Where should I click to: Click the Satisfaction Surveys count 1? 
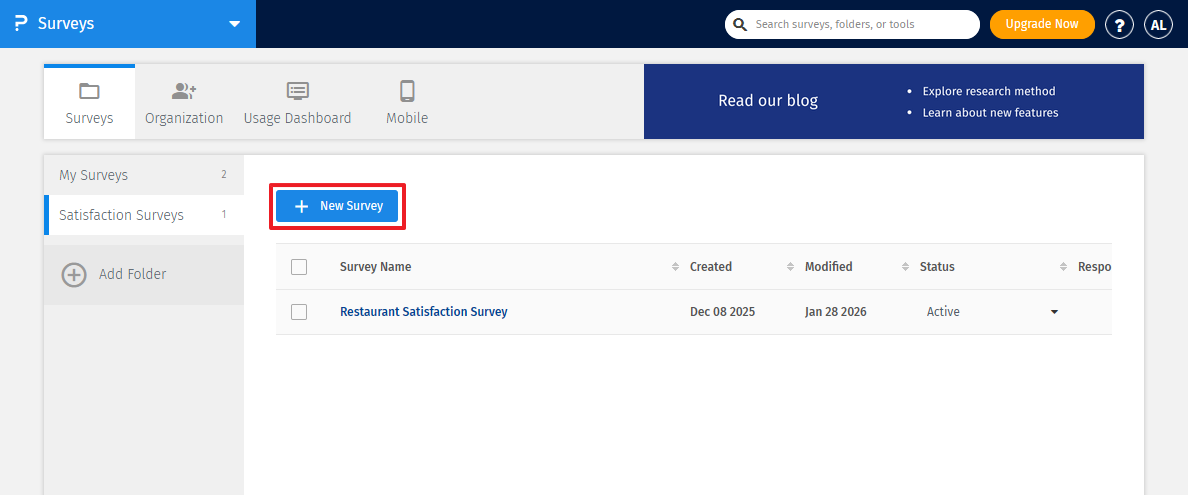tap(224, 215)
